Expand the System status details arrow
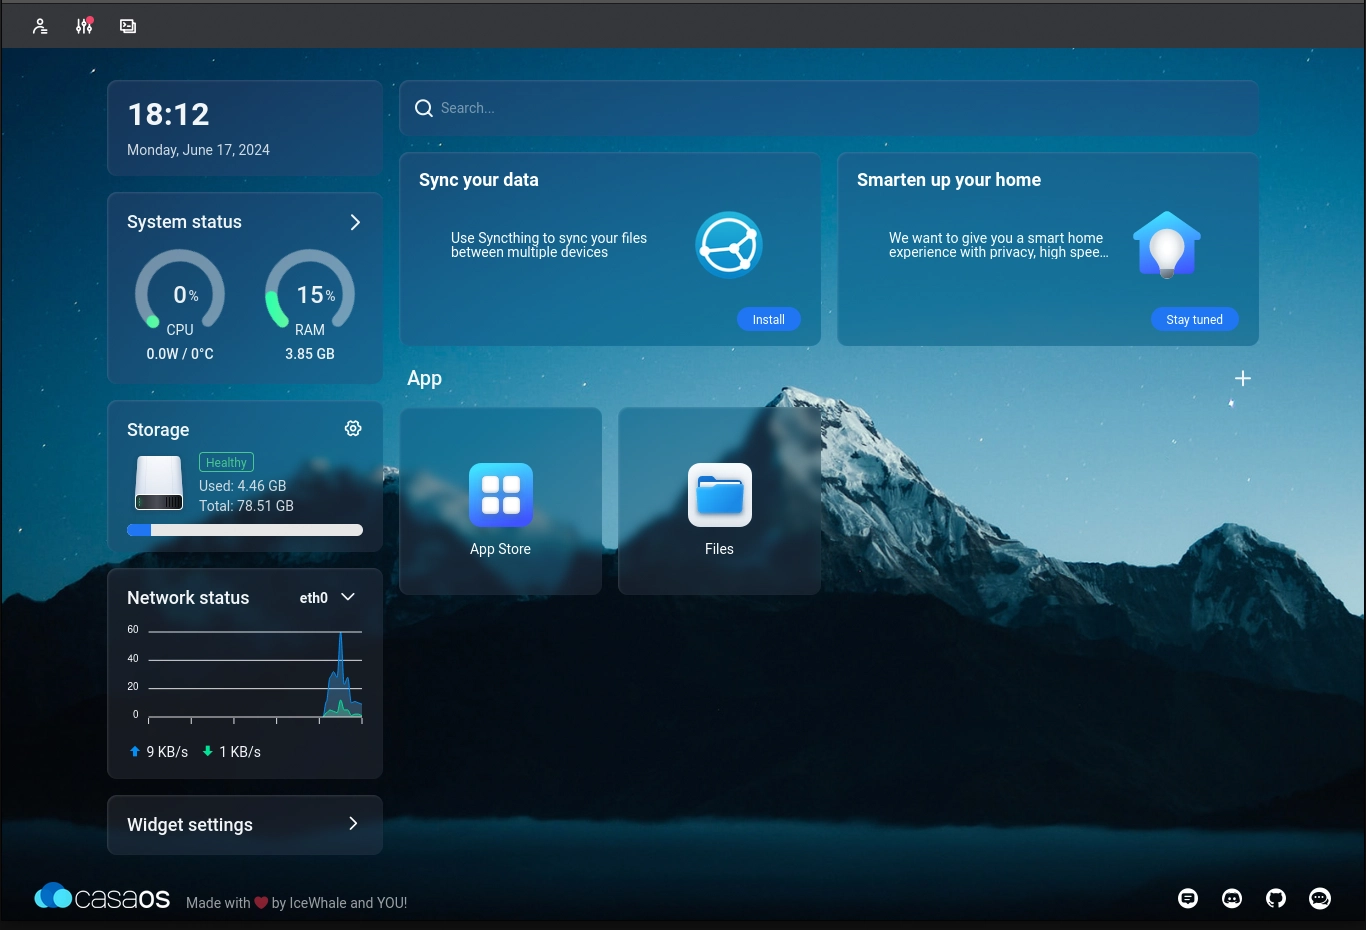The height and width of the screenshot is (930, 1366). coord(355,222)
